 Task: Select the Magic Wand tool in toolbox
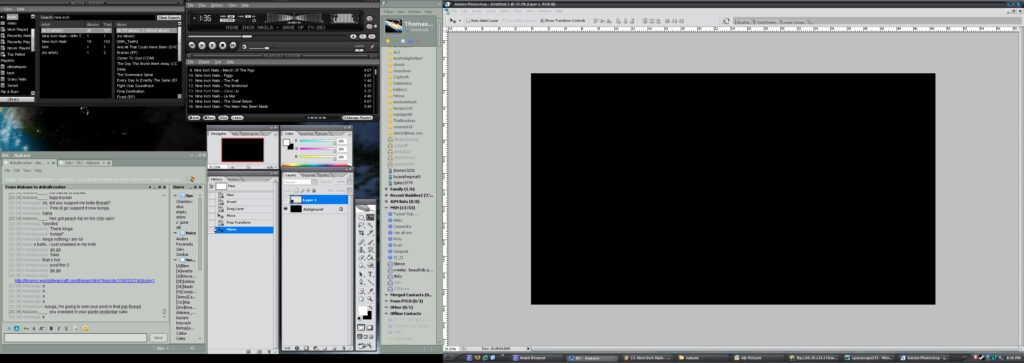pos(370,225)
